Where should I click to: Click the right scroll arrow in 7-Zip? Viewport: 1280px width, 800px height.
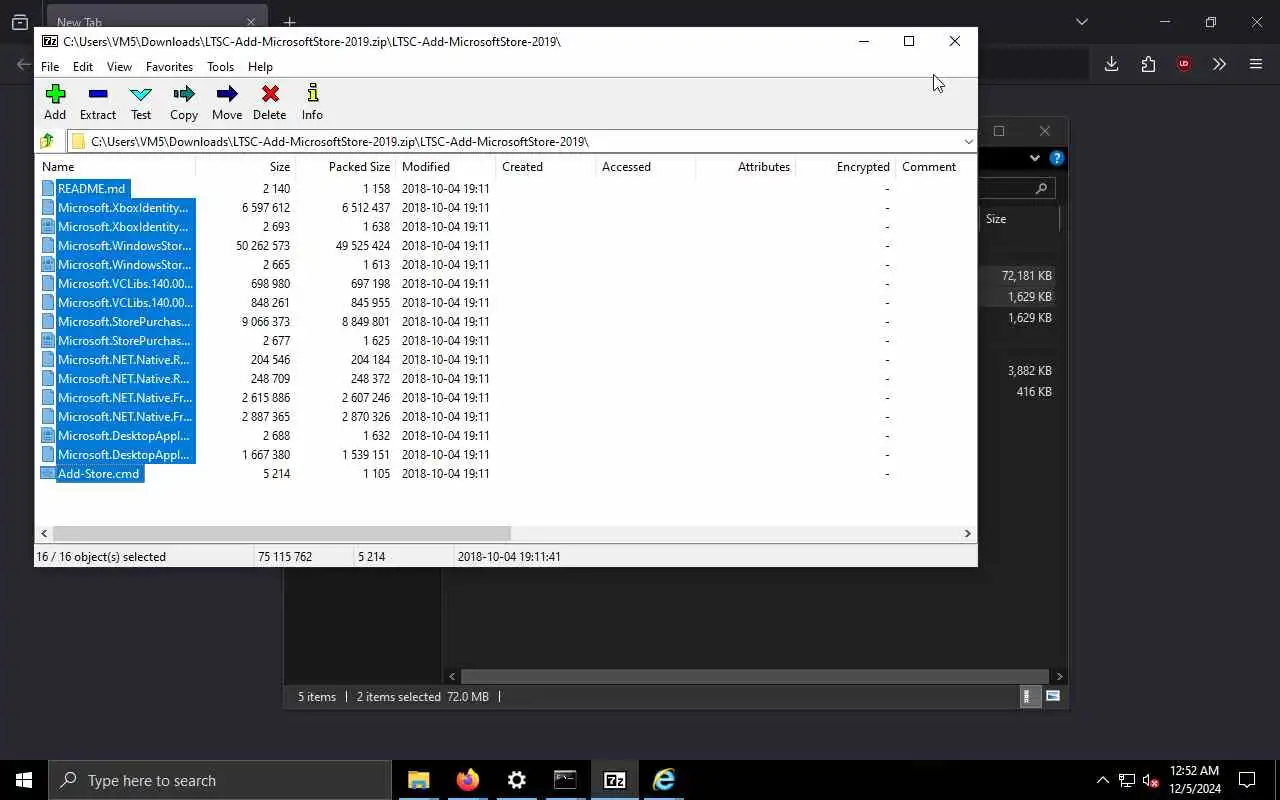[967, 533]
